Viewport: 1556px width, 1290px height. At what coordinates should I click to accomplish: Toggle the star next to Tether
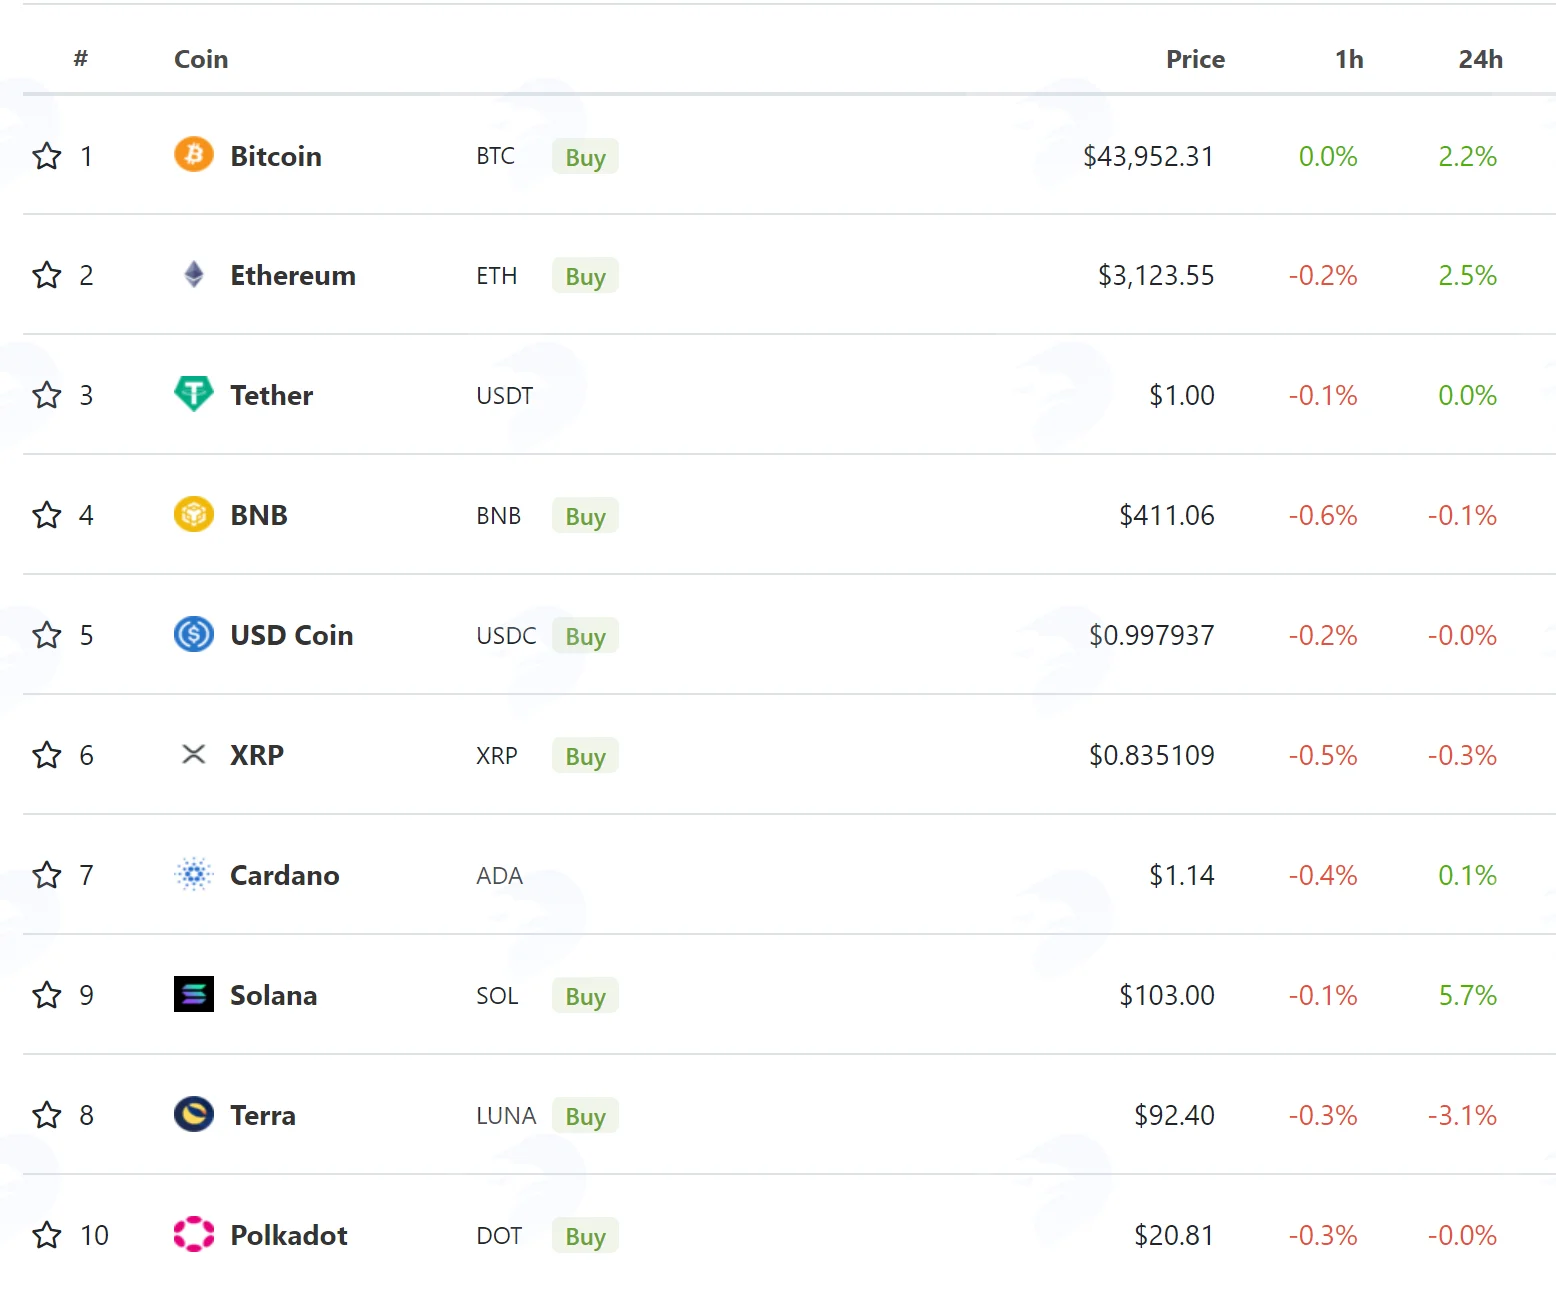point(47,395)
